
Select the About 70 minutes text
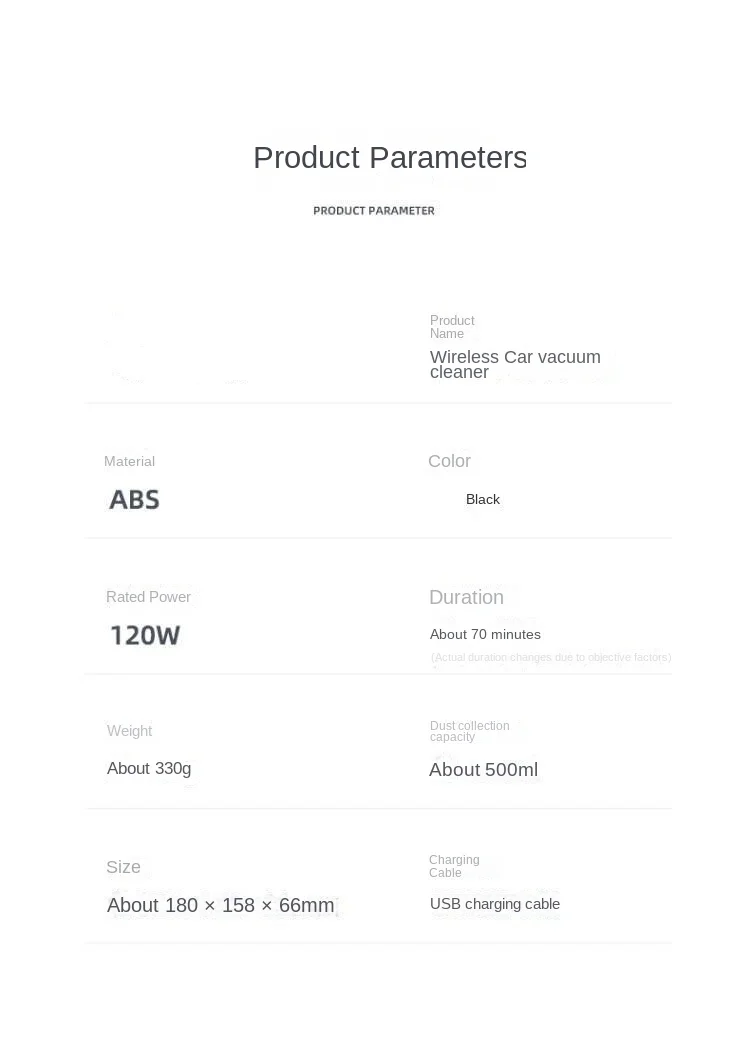485,634
